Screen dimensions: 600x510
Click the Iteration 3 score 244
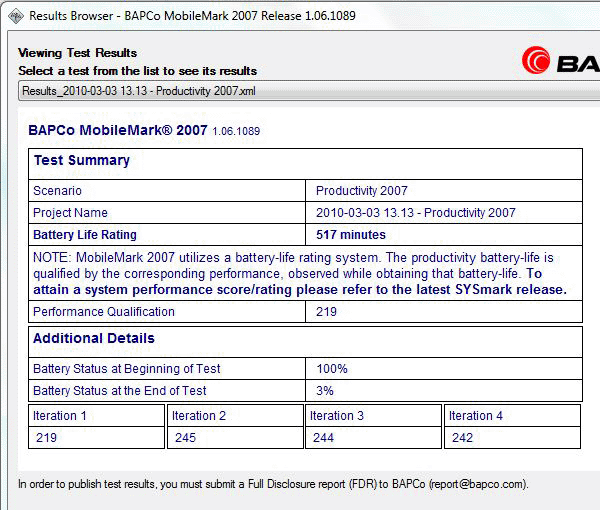click(x=323, y=438)
